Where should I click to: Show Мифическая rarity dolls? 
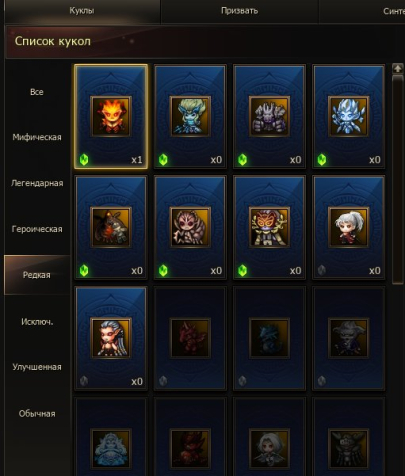click(37, 137)
